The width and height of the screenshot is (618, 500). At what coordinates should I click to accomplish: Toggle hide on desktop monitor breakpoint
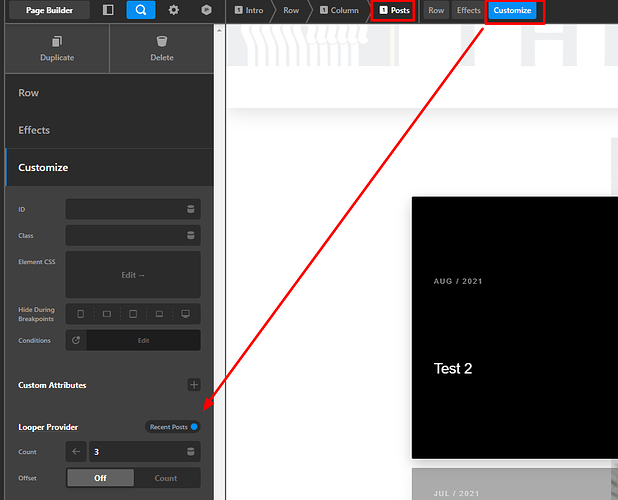[x=185, y=314]
